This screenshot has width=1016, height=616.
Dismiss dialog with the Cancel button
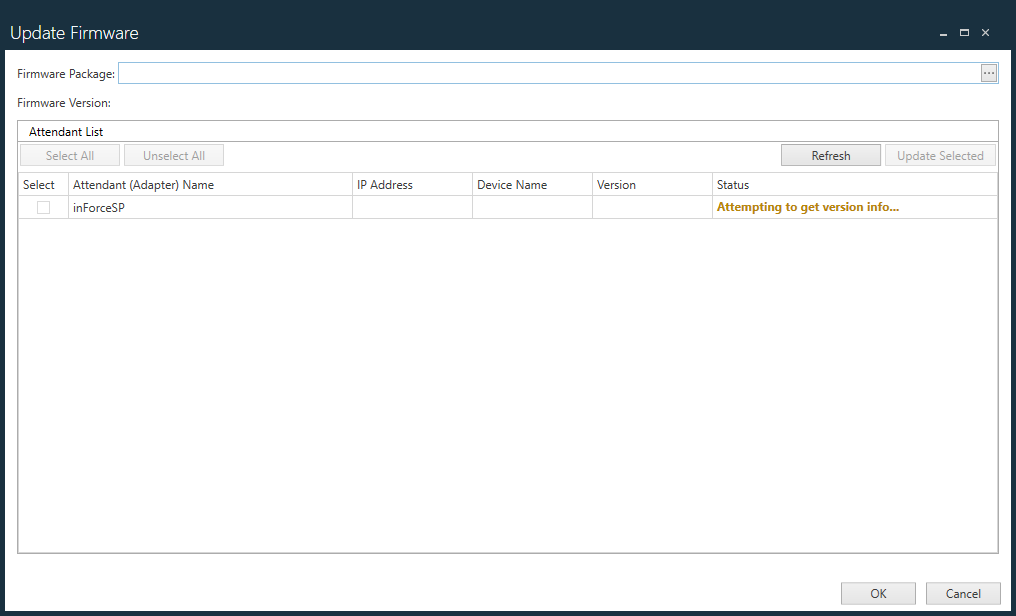point(962,593)
